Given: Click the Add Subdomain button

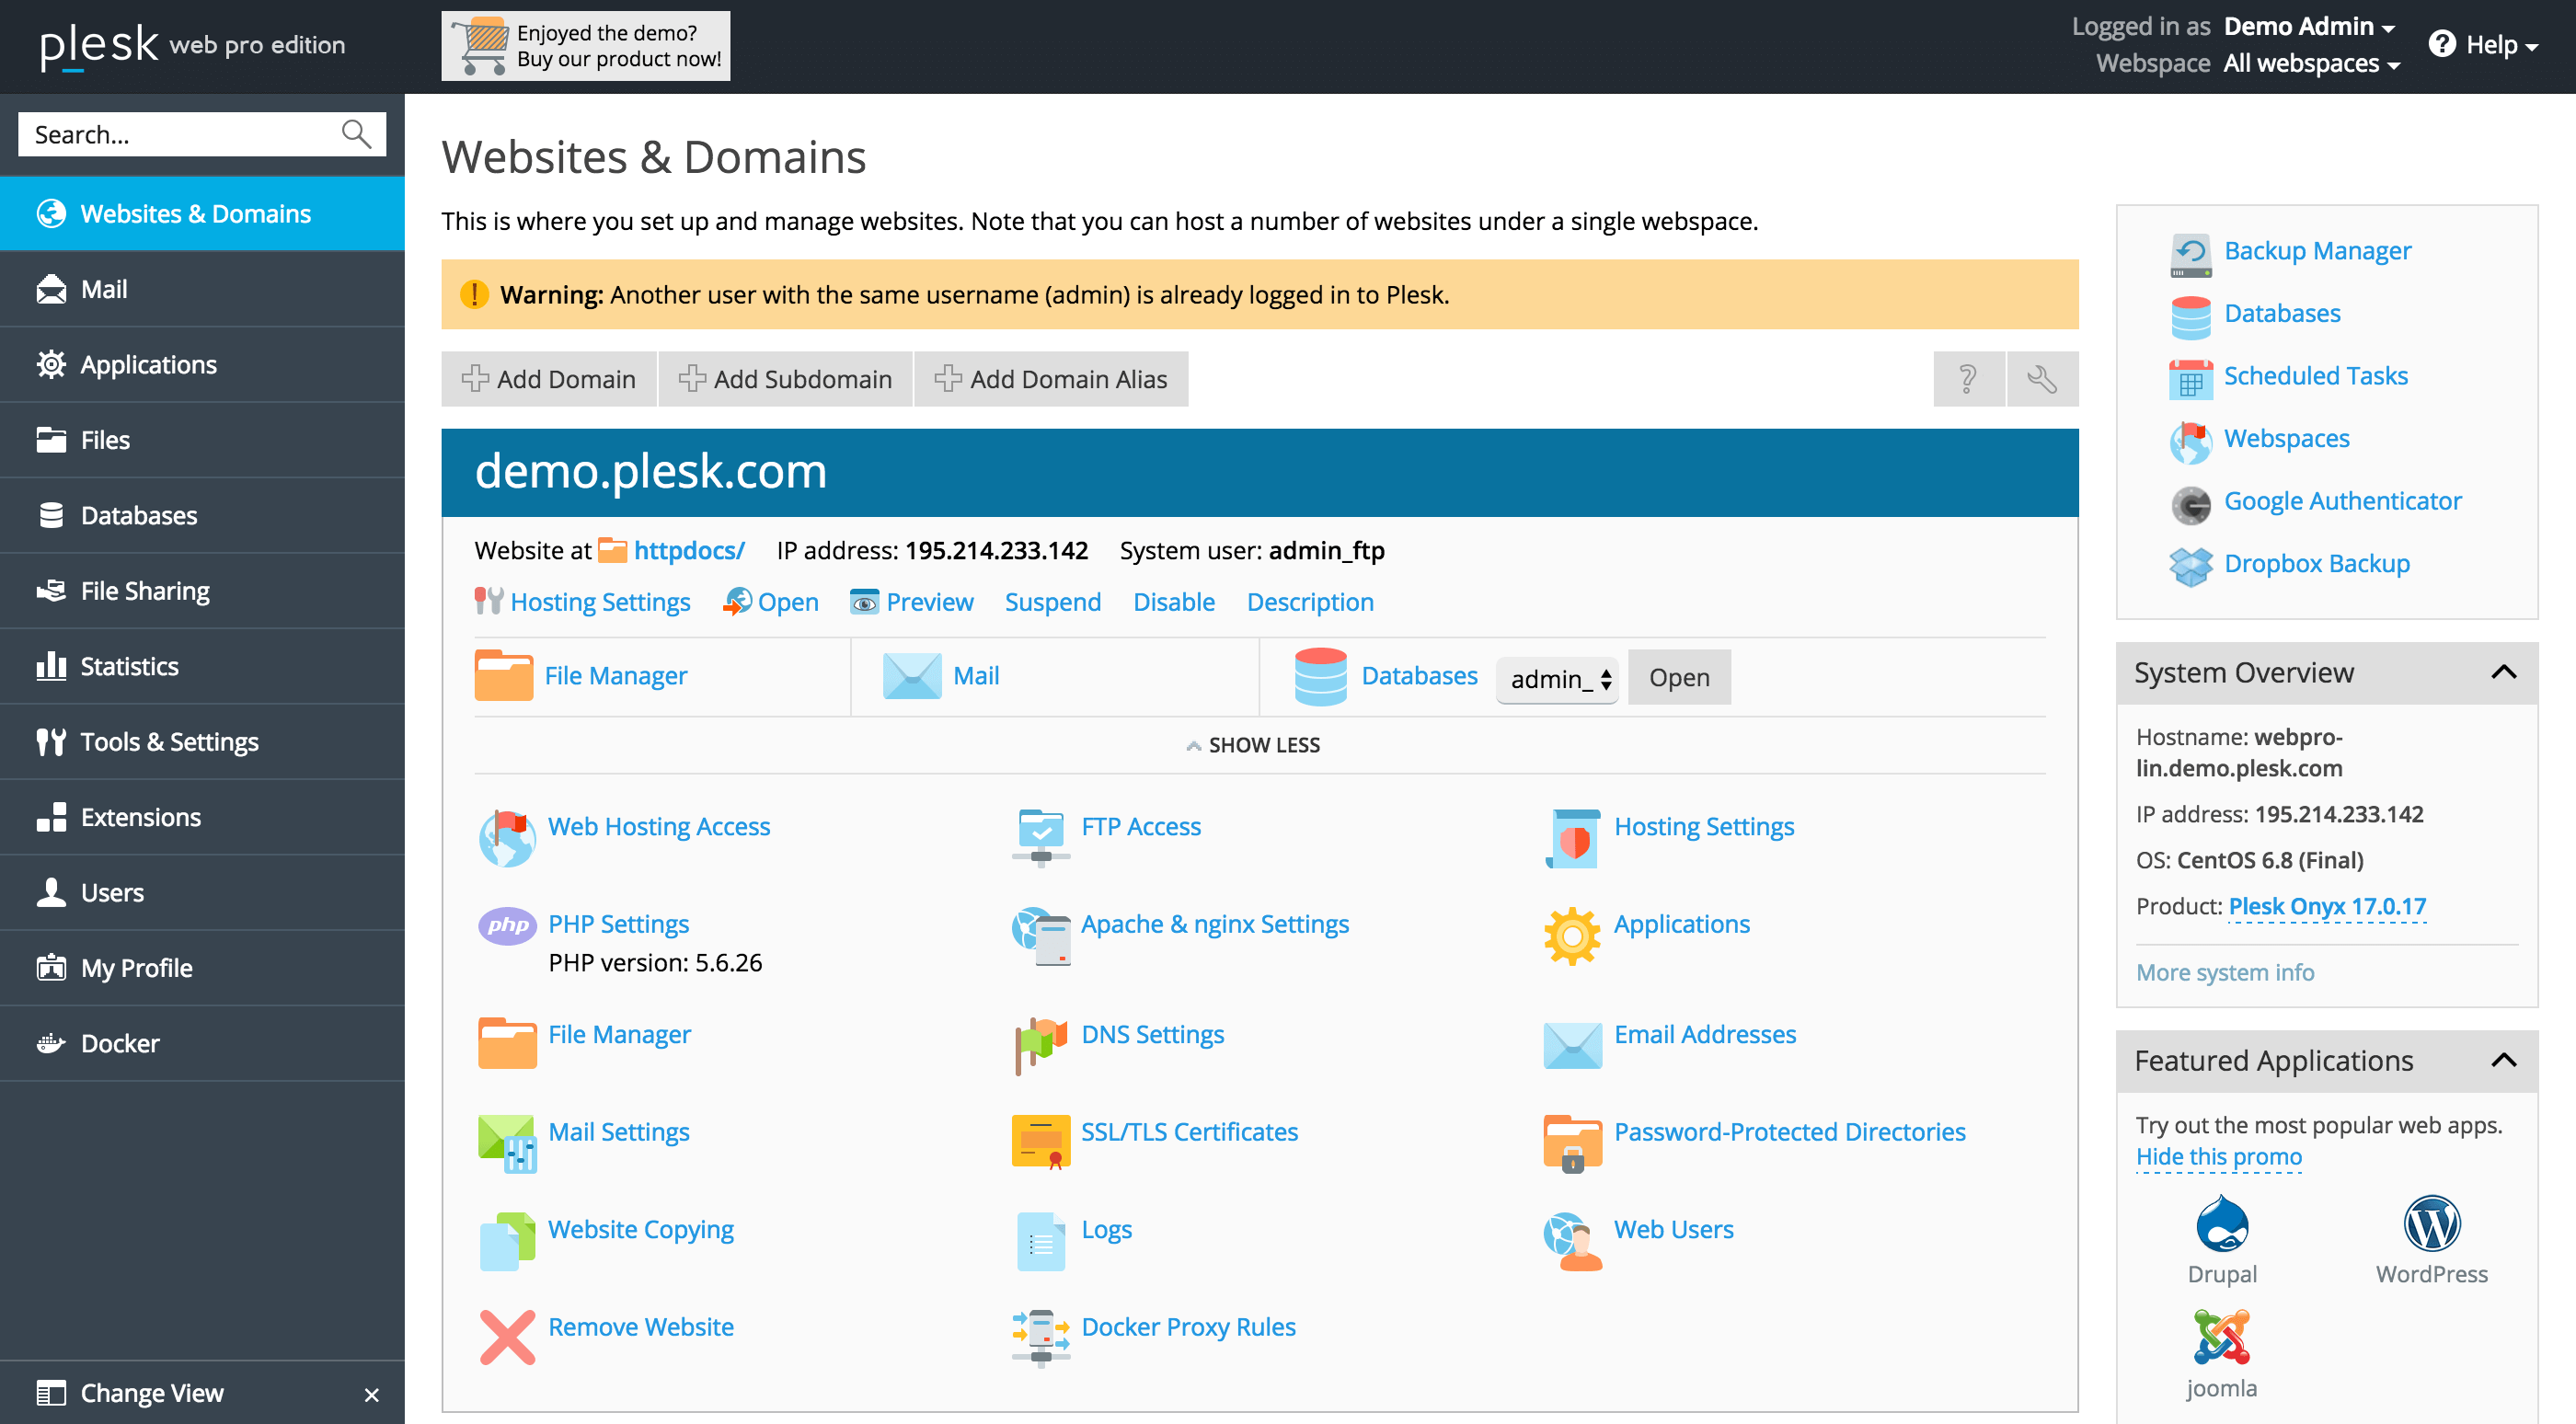Looking at the screenshot, I should pos(786,377).
